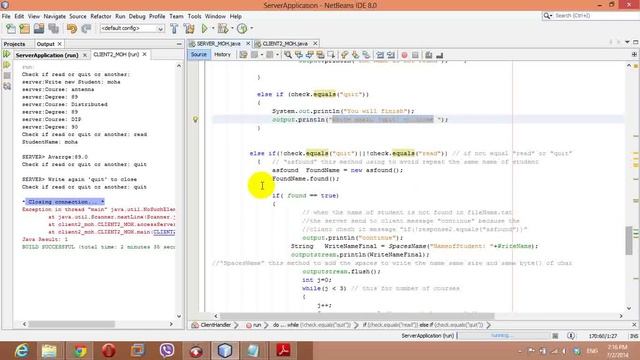Click the Previous Bookmark icon
Image resolution: width=640 pixels, height=360 pixels.
tap(345, 55)
